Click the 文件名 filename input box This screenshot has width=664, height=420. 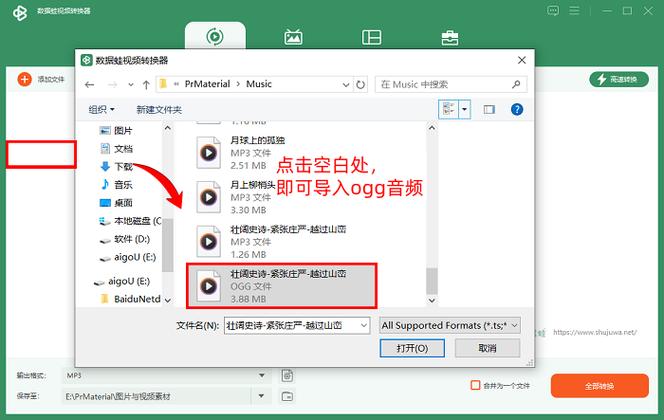[x=292, y=326]
